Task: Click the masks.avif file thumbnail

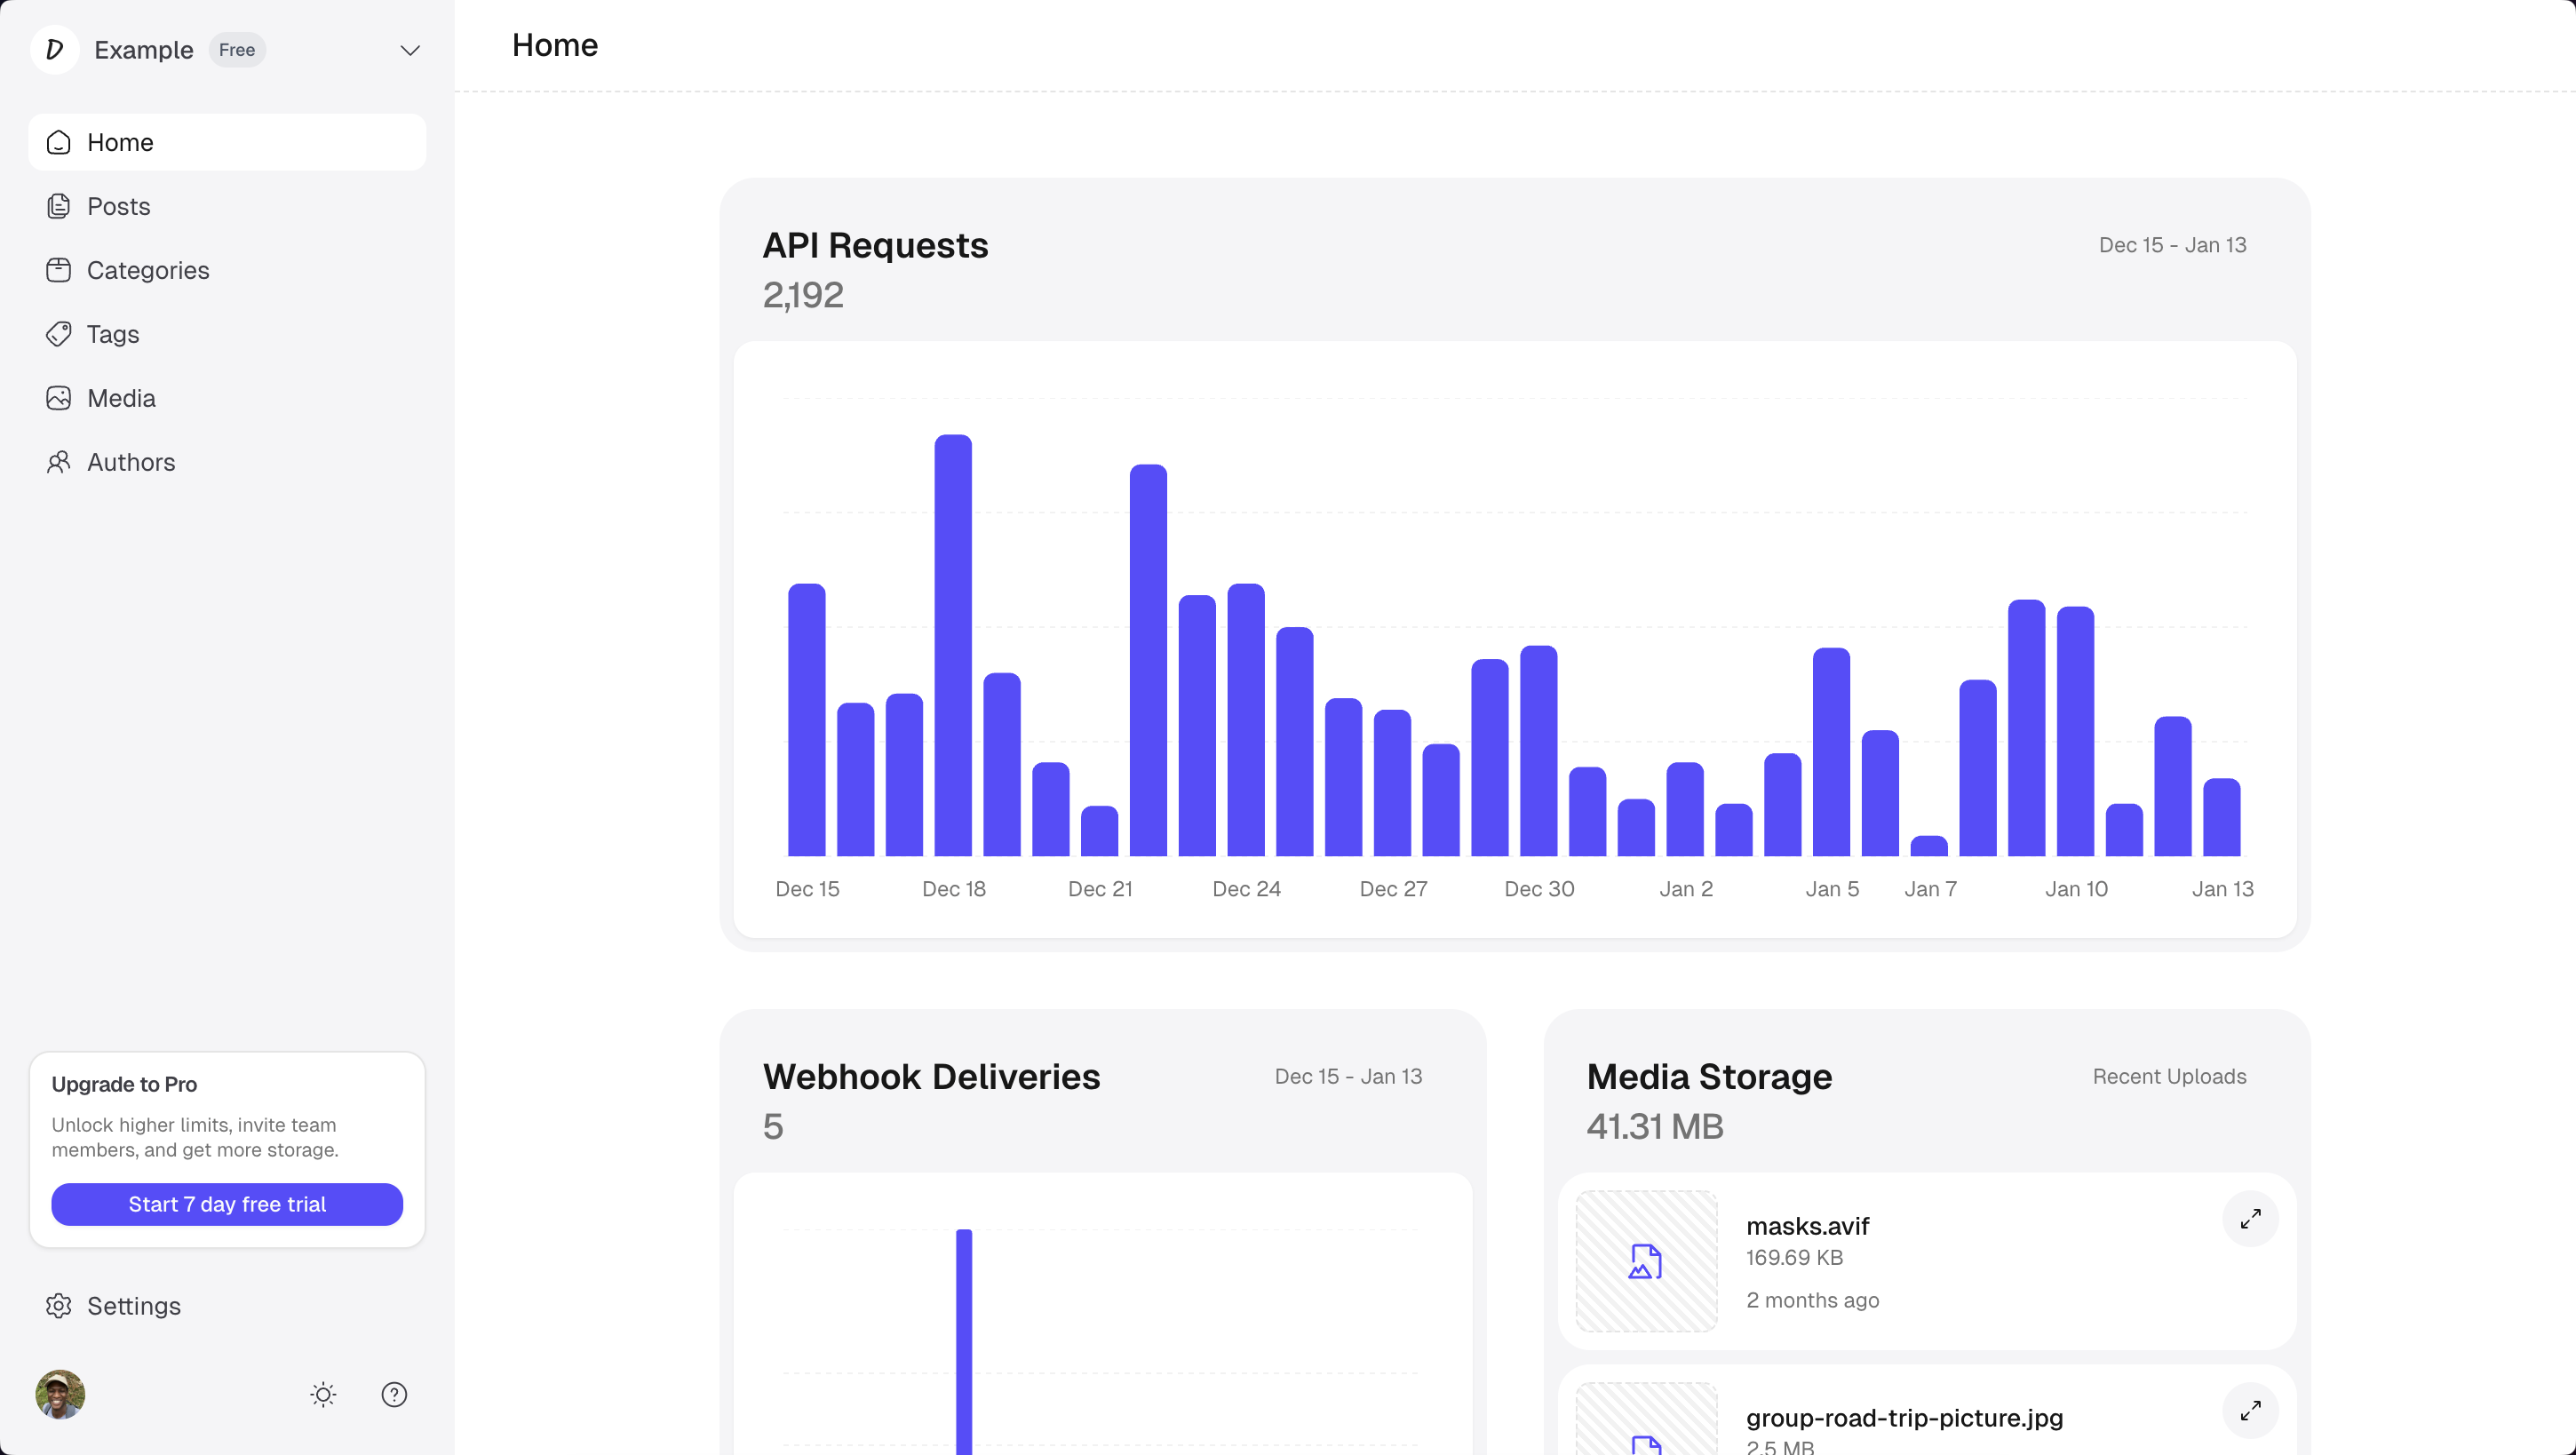Action: pos(1646,1261)
